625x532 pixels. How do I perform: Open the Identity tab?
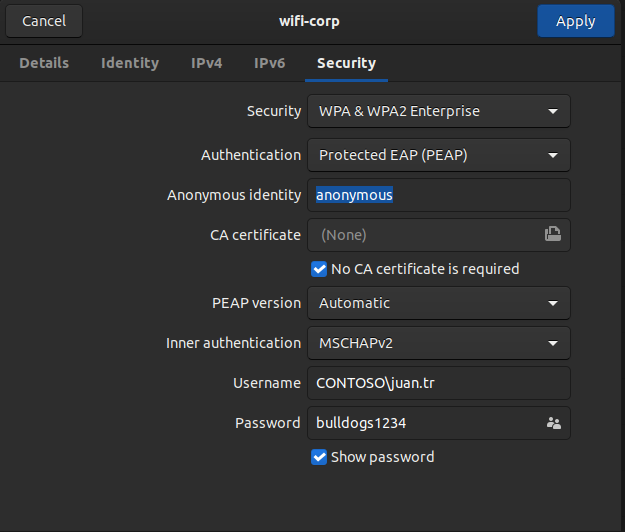[130, 63]
